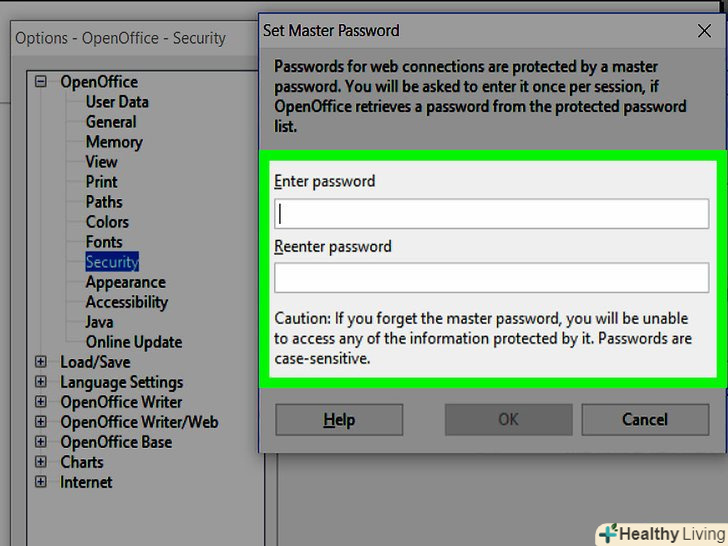Click the Enter password field

click(x=491, y=214)
